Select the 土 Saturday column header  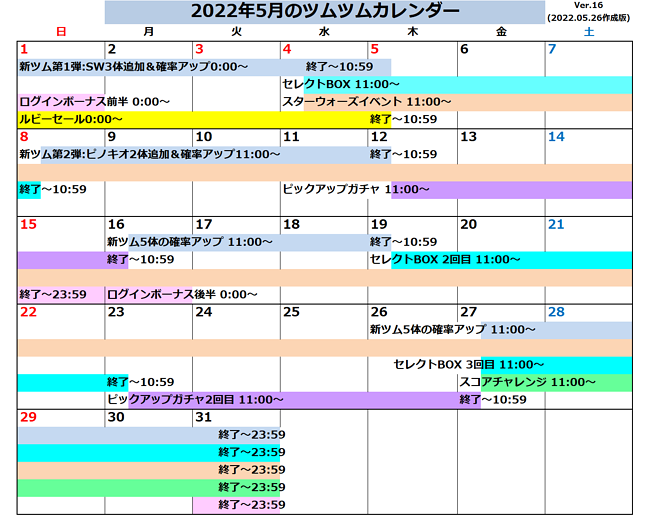pyautogui.click(x=588, y=32)
